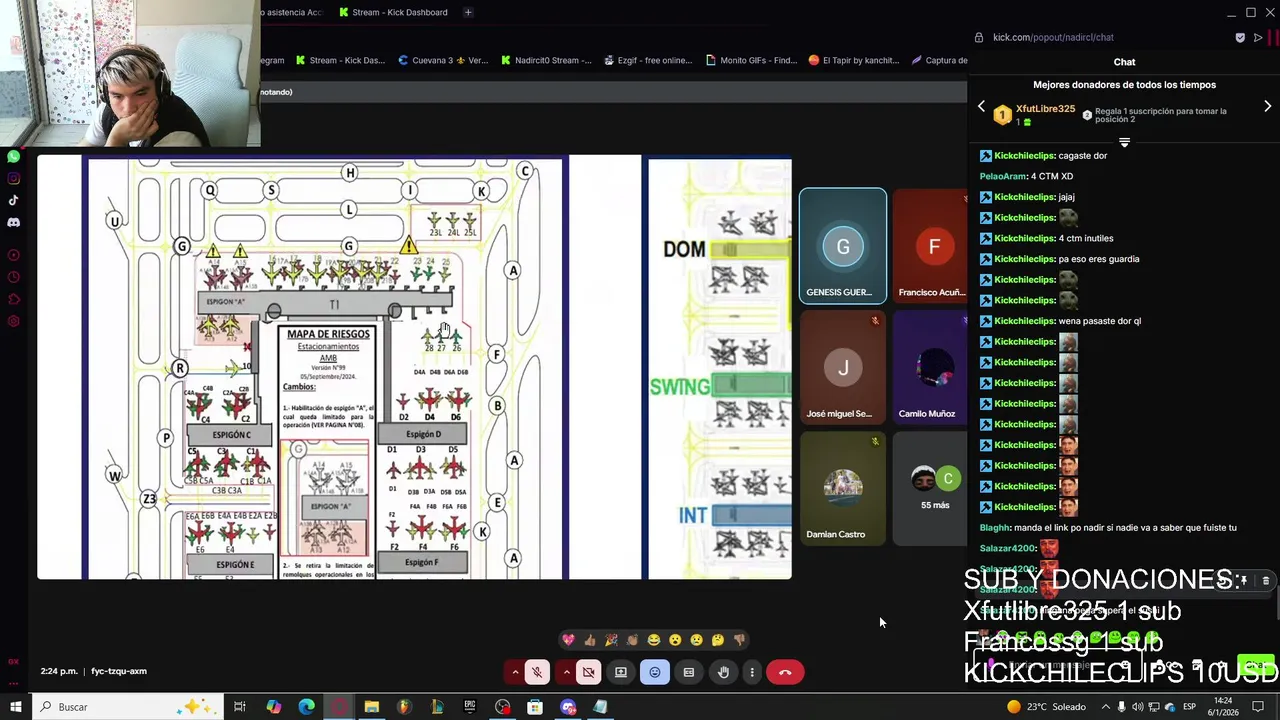Open TikTok from the browser sidebar

pos(14,200)
